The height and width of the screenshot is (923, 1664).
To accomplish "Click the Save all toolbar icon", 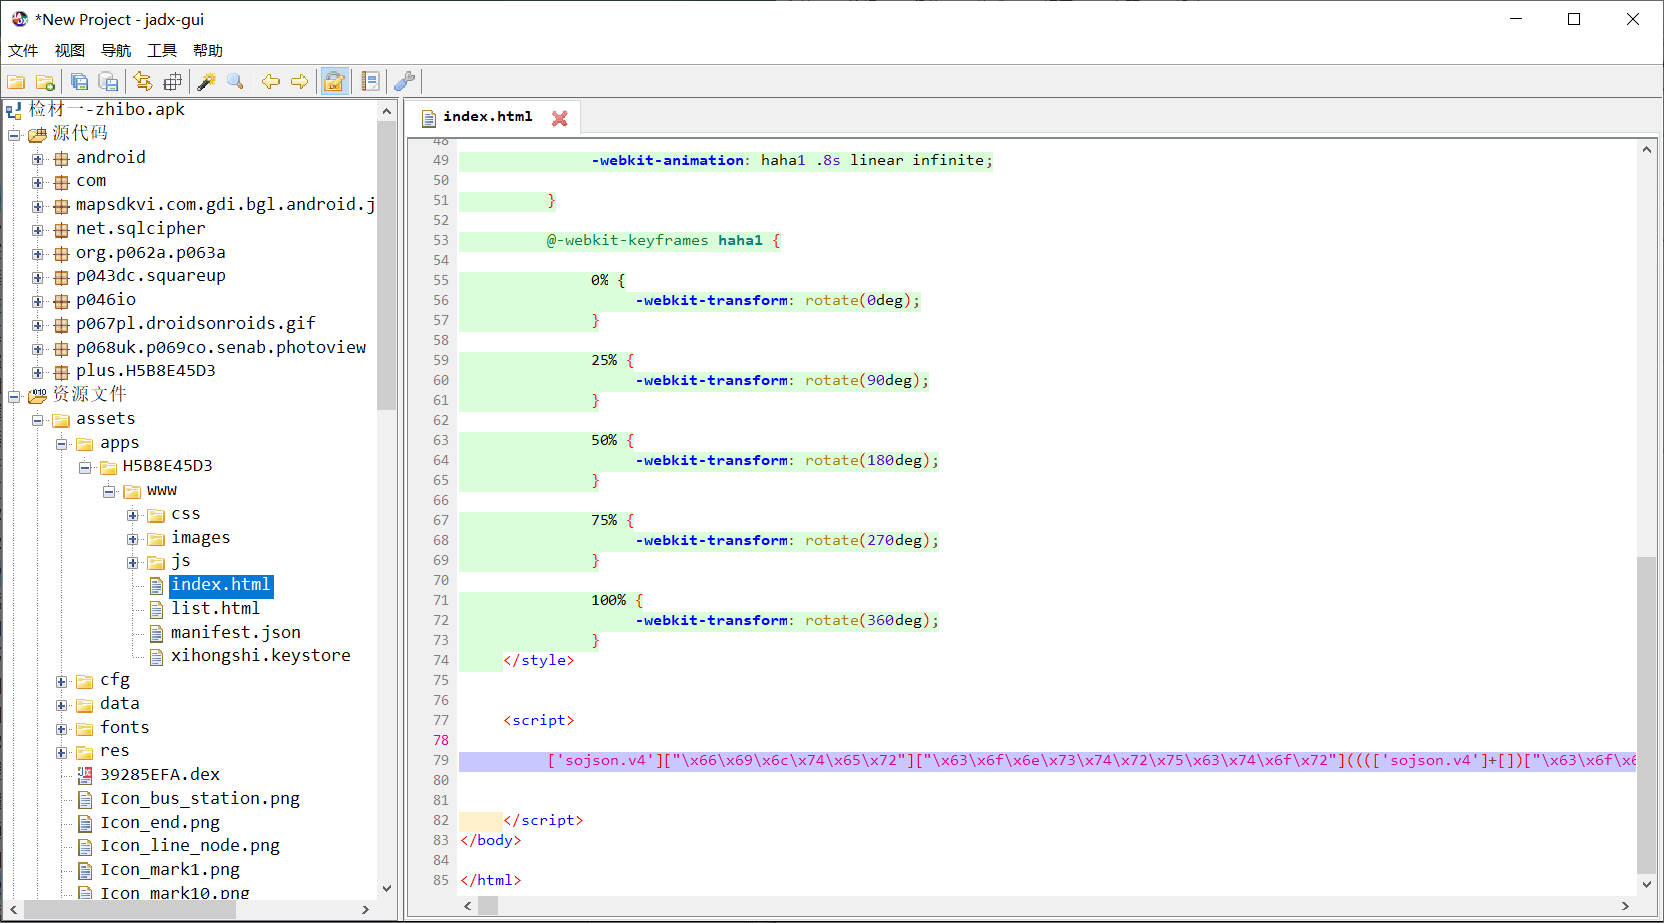I will [x=80, y=82].
